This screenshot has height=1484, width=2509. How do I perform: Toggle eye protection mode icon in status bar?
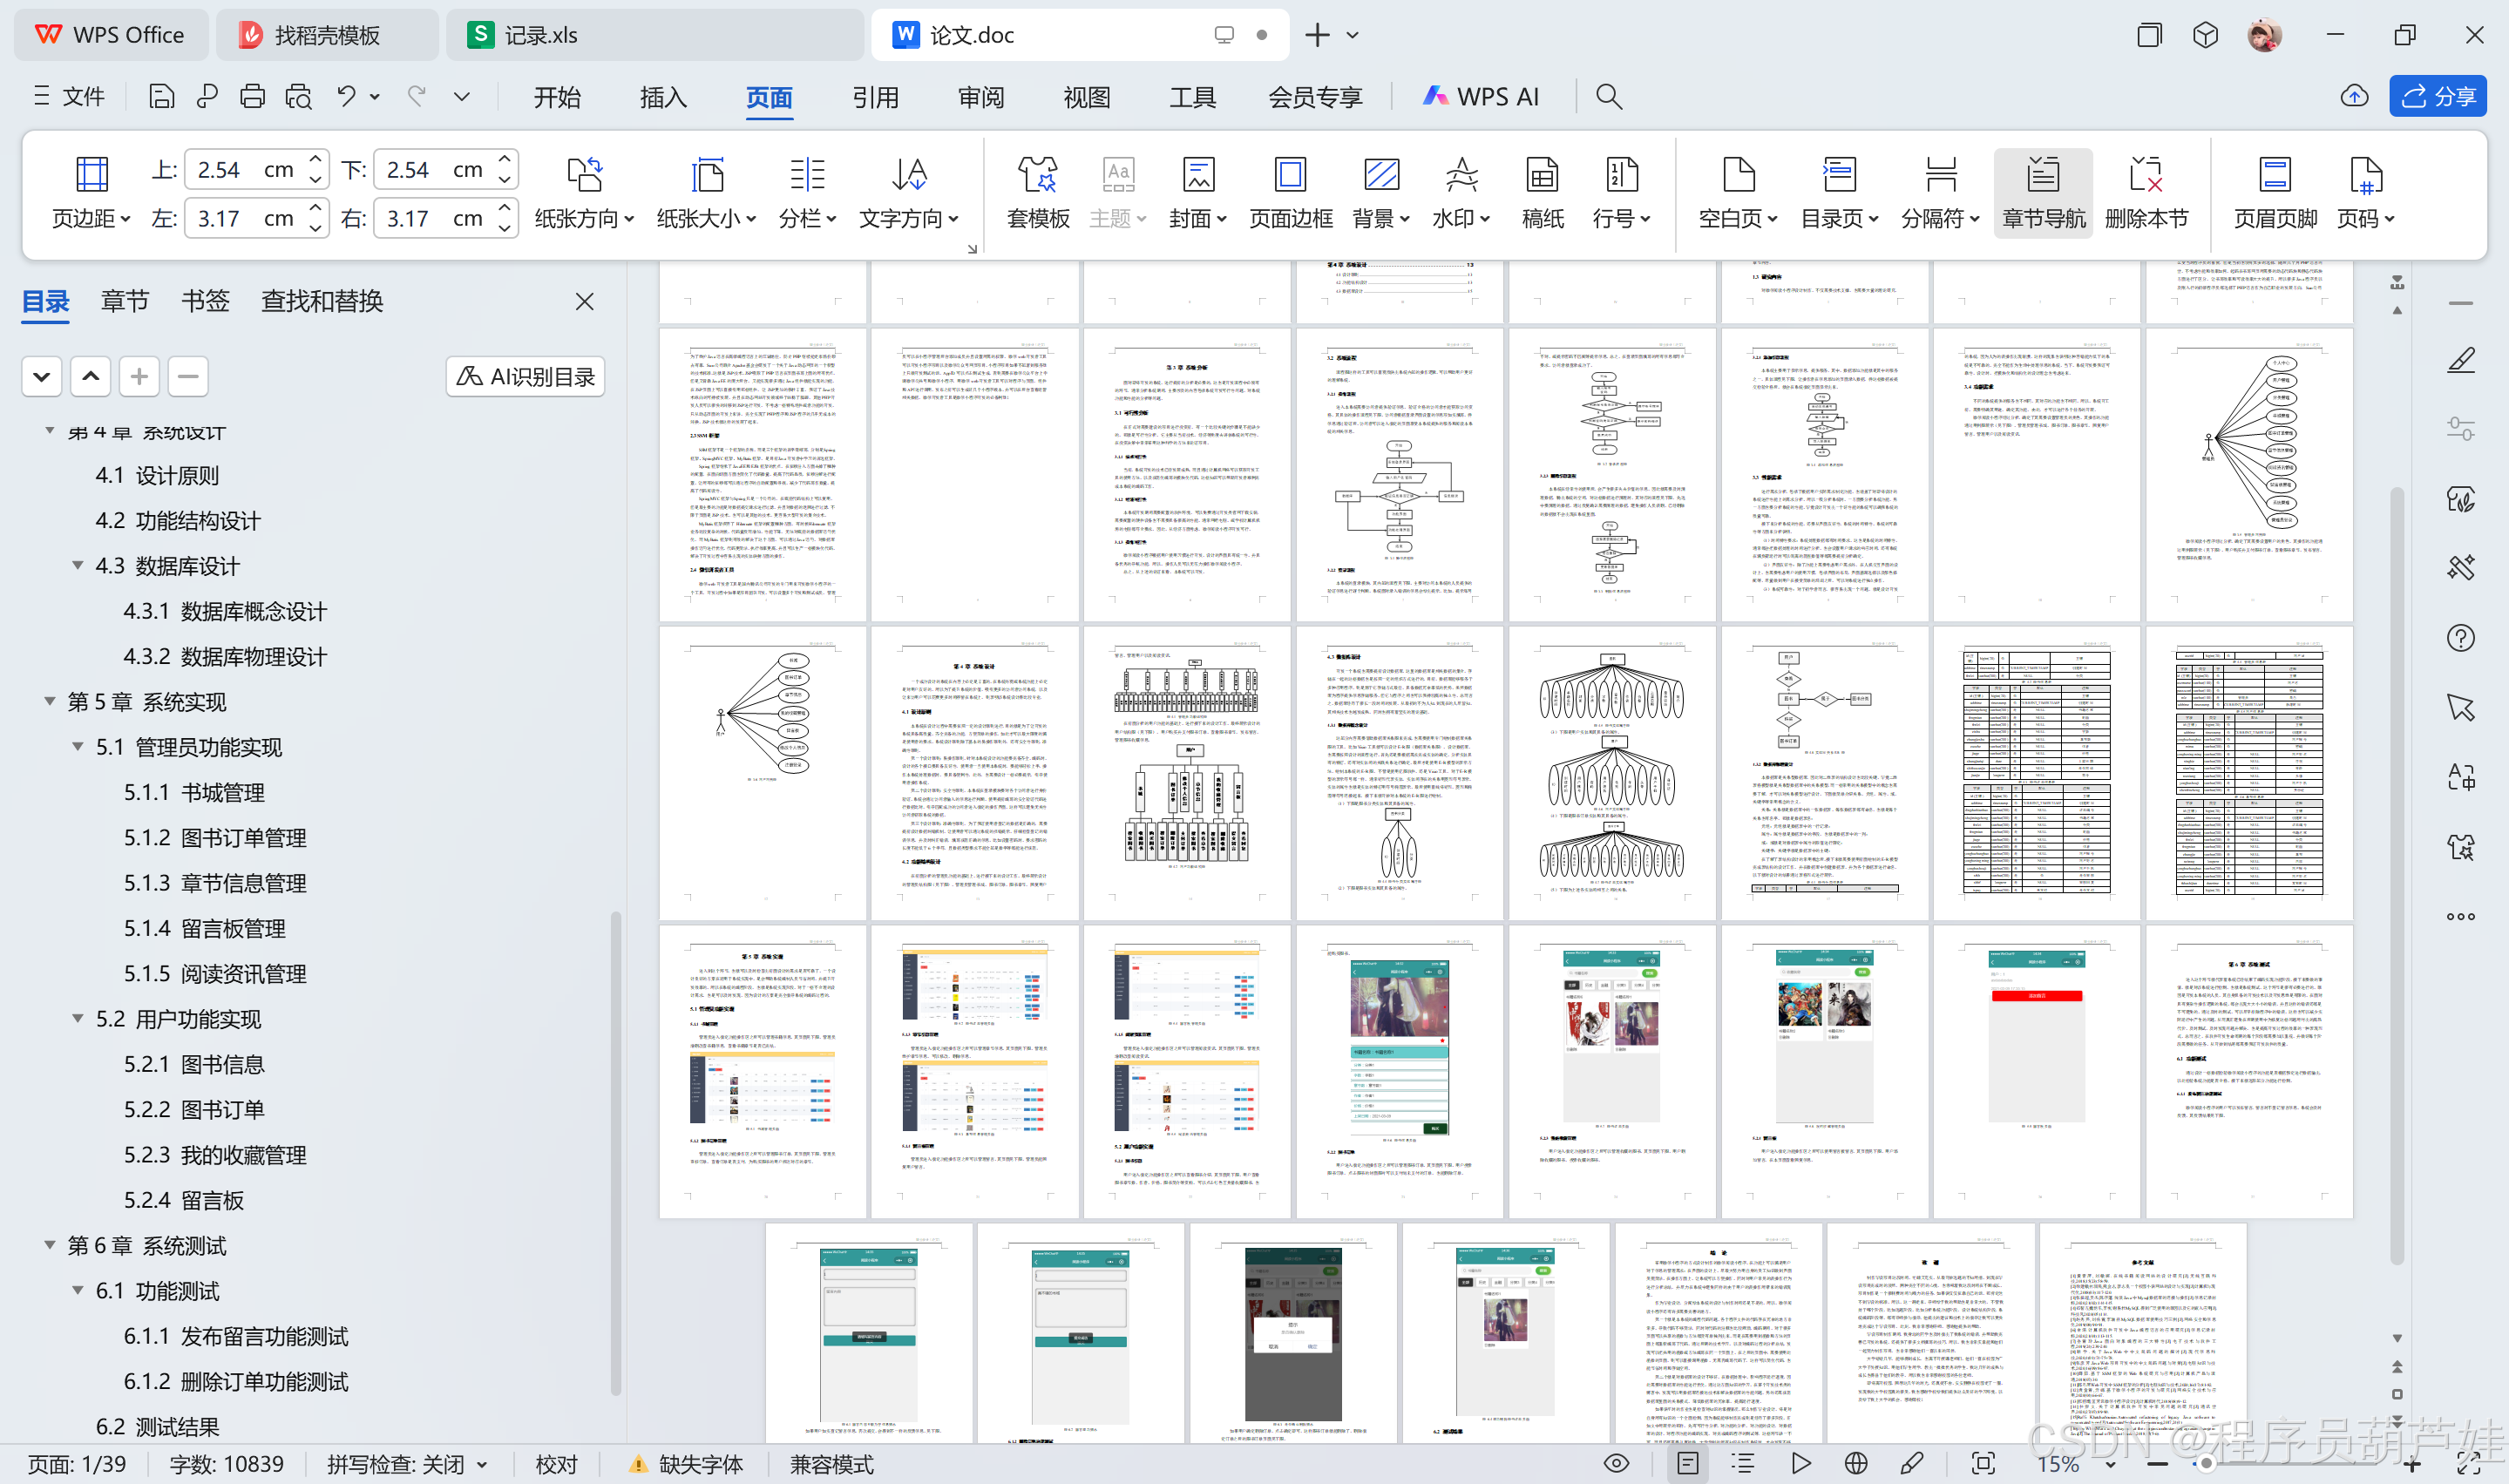1616,1464
